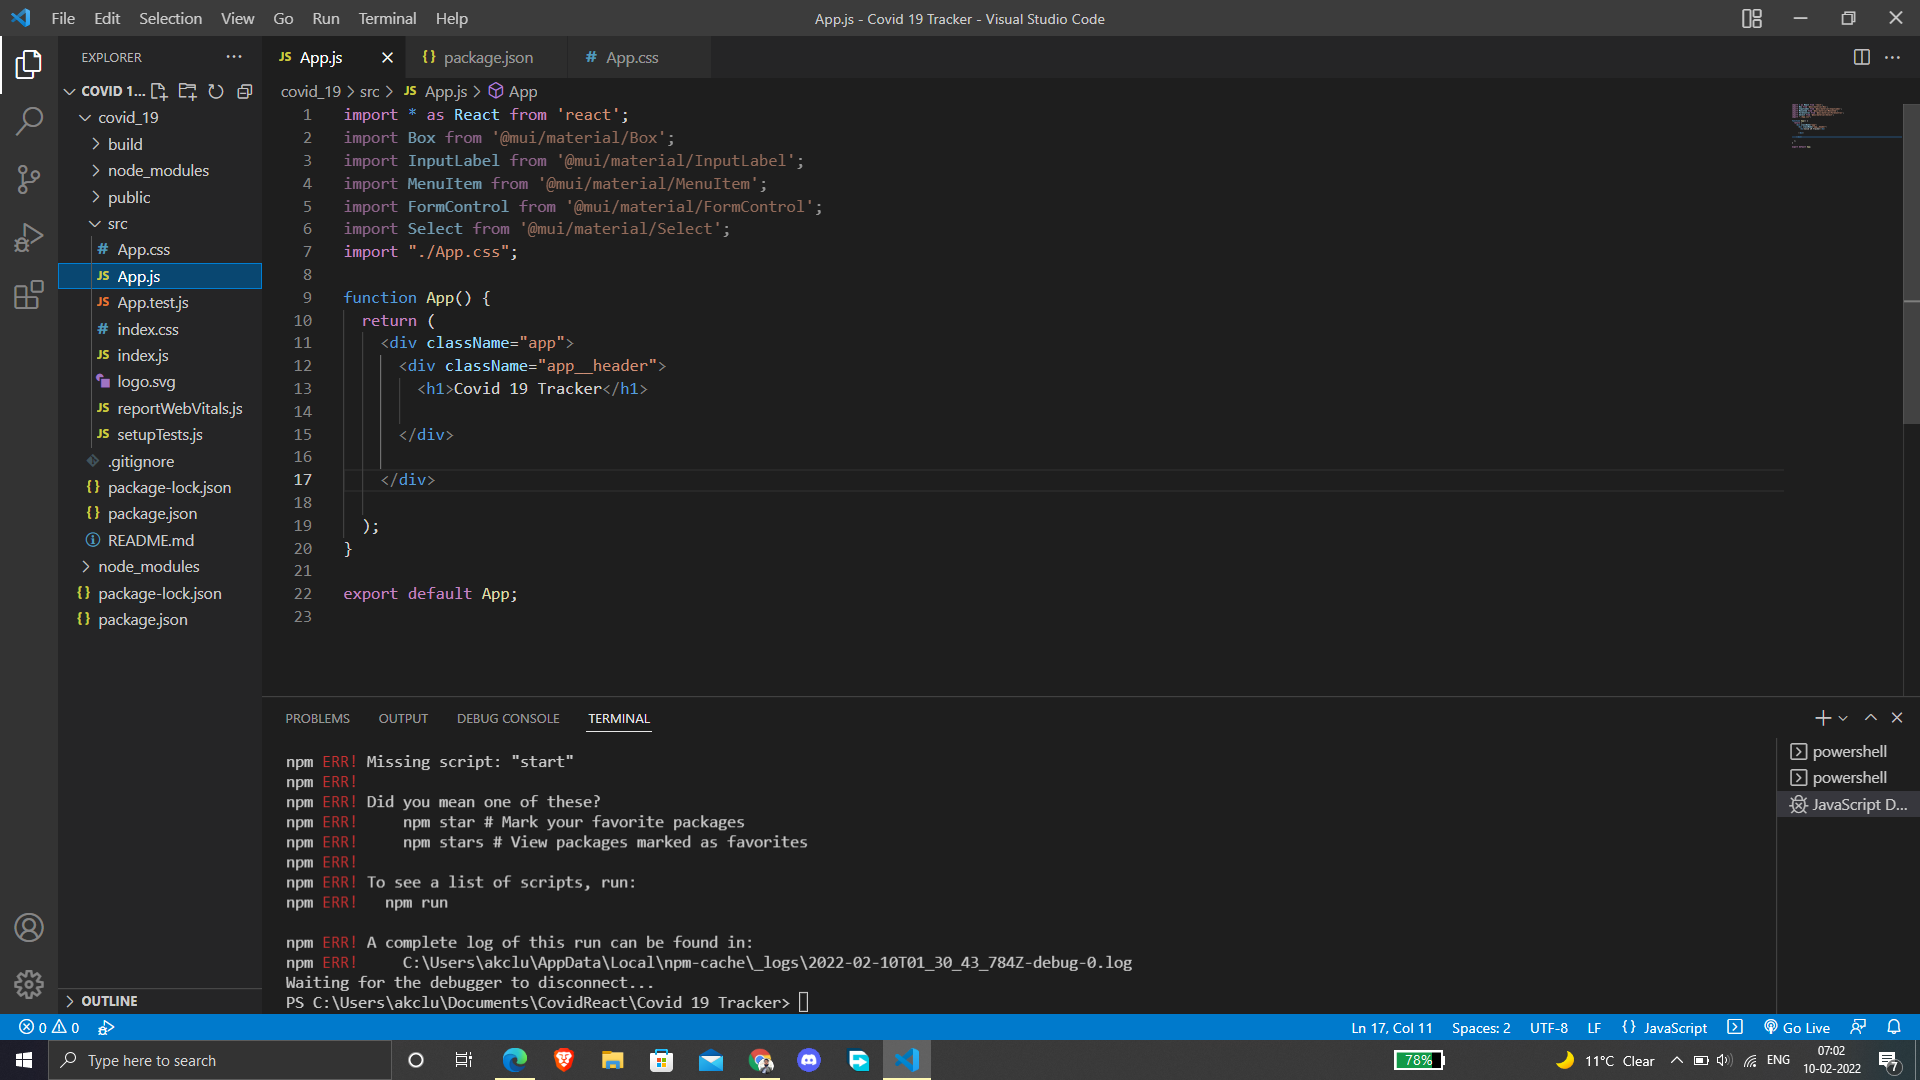Click the debug status icon in status bar

[x=106, y=1027]
